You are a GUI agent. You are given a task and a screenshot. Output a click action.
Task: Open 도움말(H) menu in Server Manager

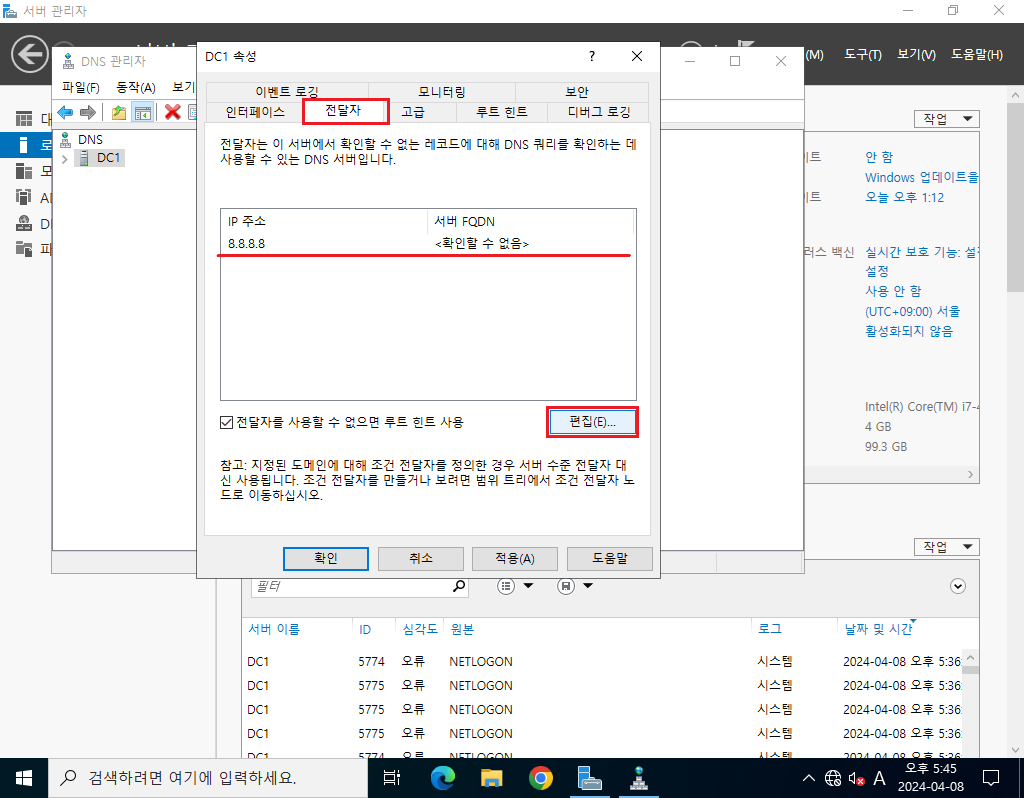pos(976,54)
